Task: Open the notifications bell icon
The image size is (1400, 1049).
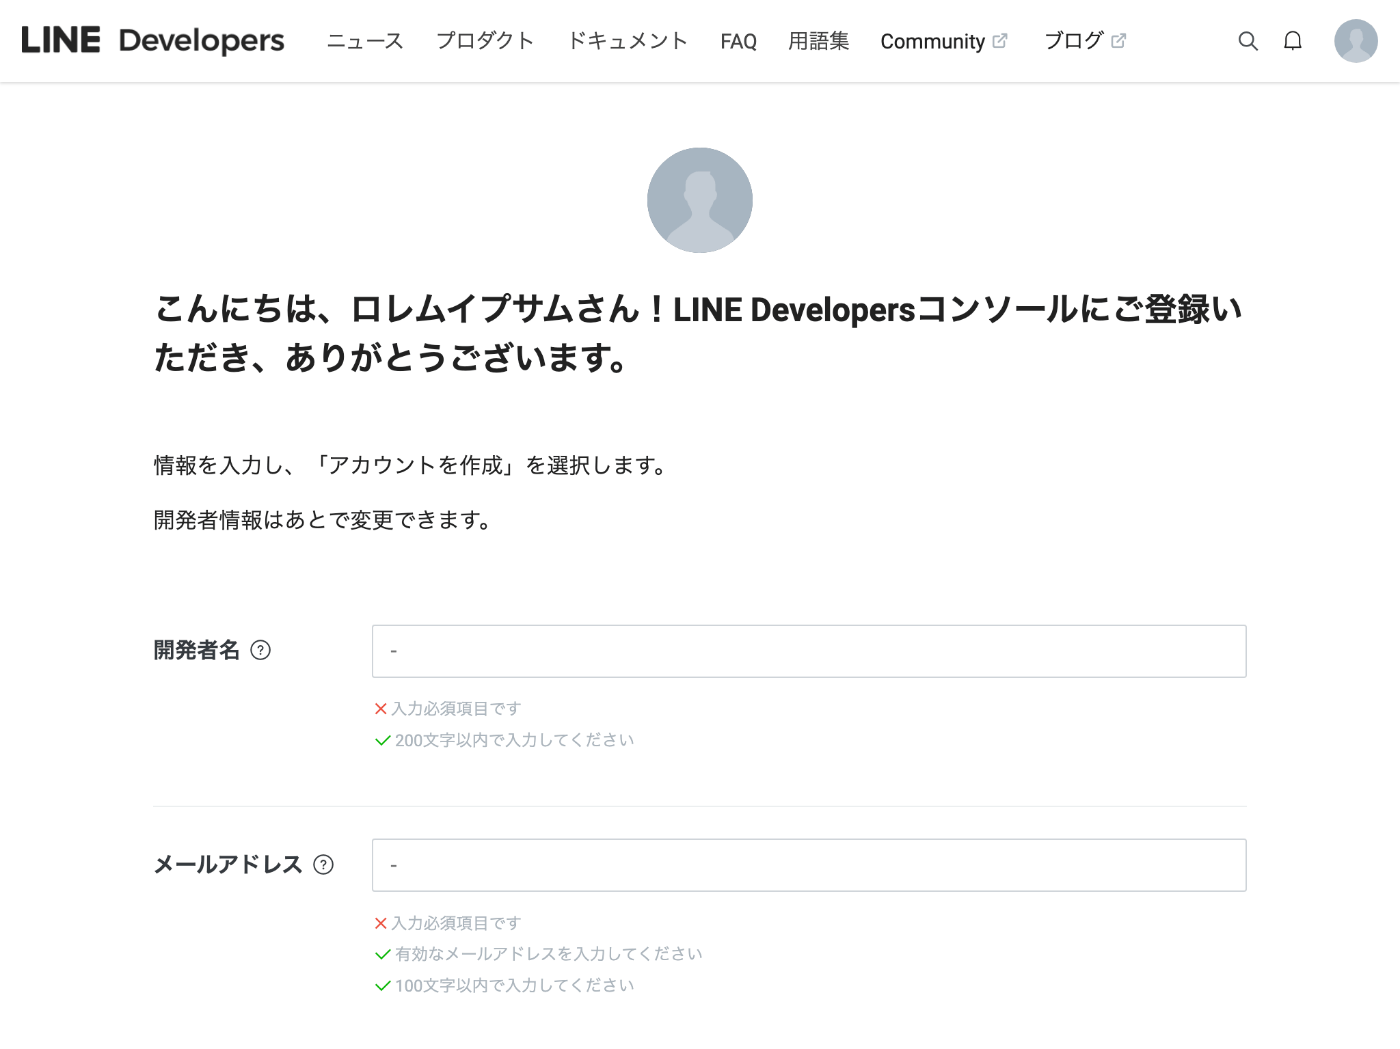Action: (x=1293, y=41)
